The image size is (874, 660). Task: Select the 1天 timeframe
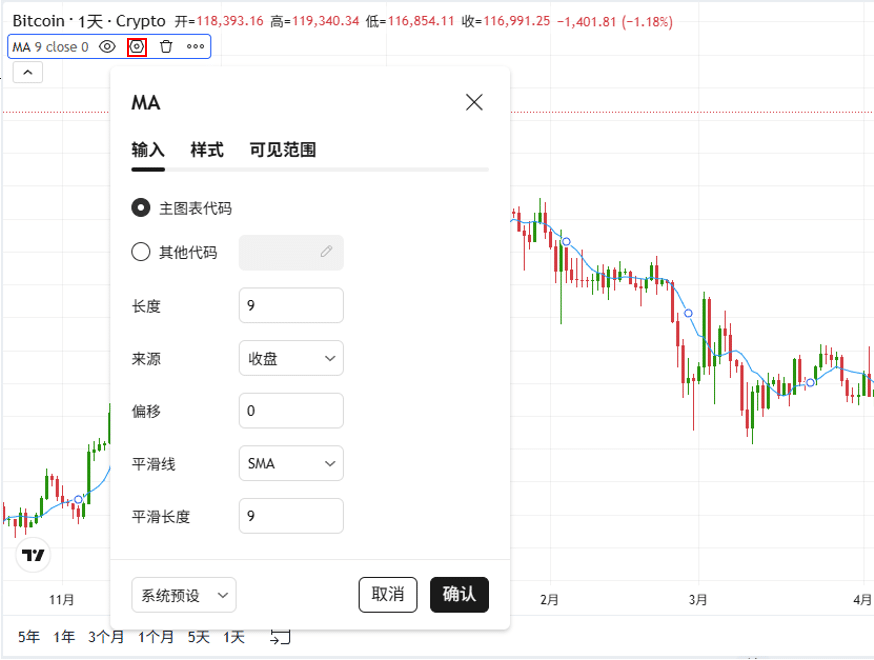[232, 636]
